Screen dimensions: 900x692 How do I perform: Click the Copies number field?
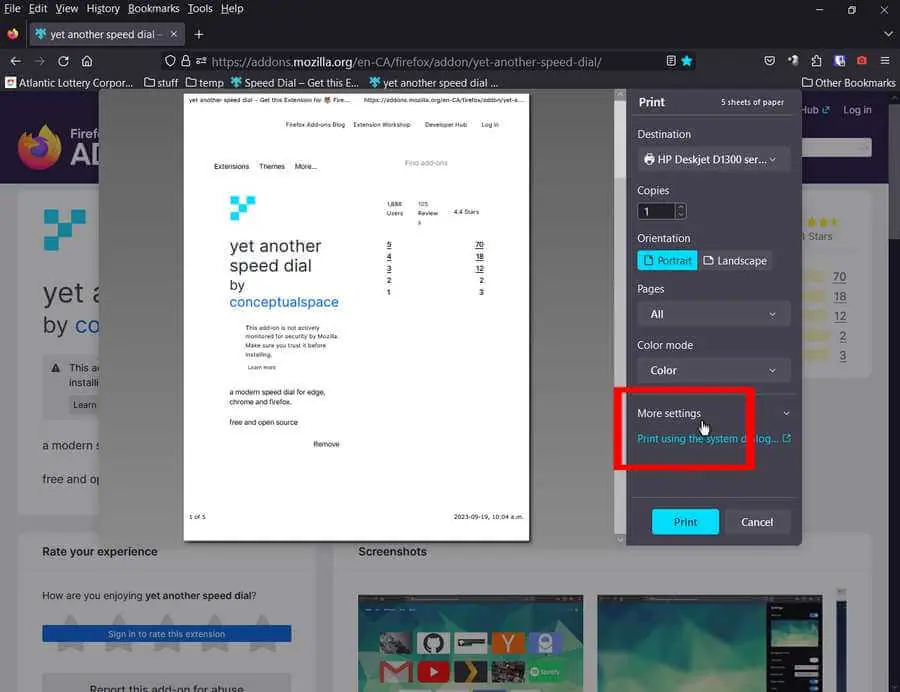(656, 211)
